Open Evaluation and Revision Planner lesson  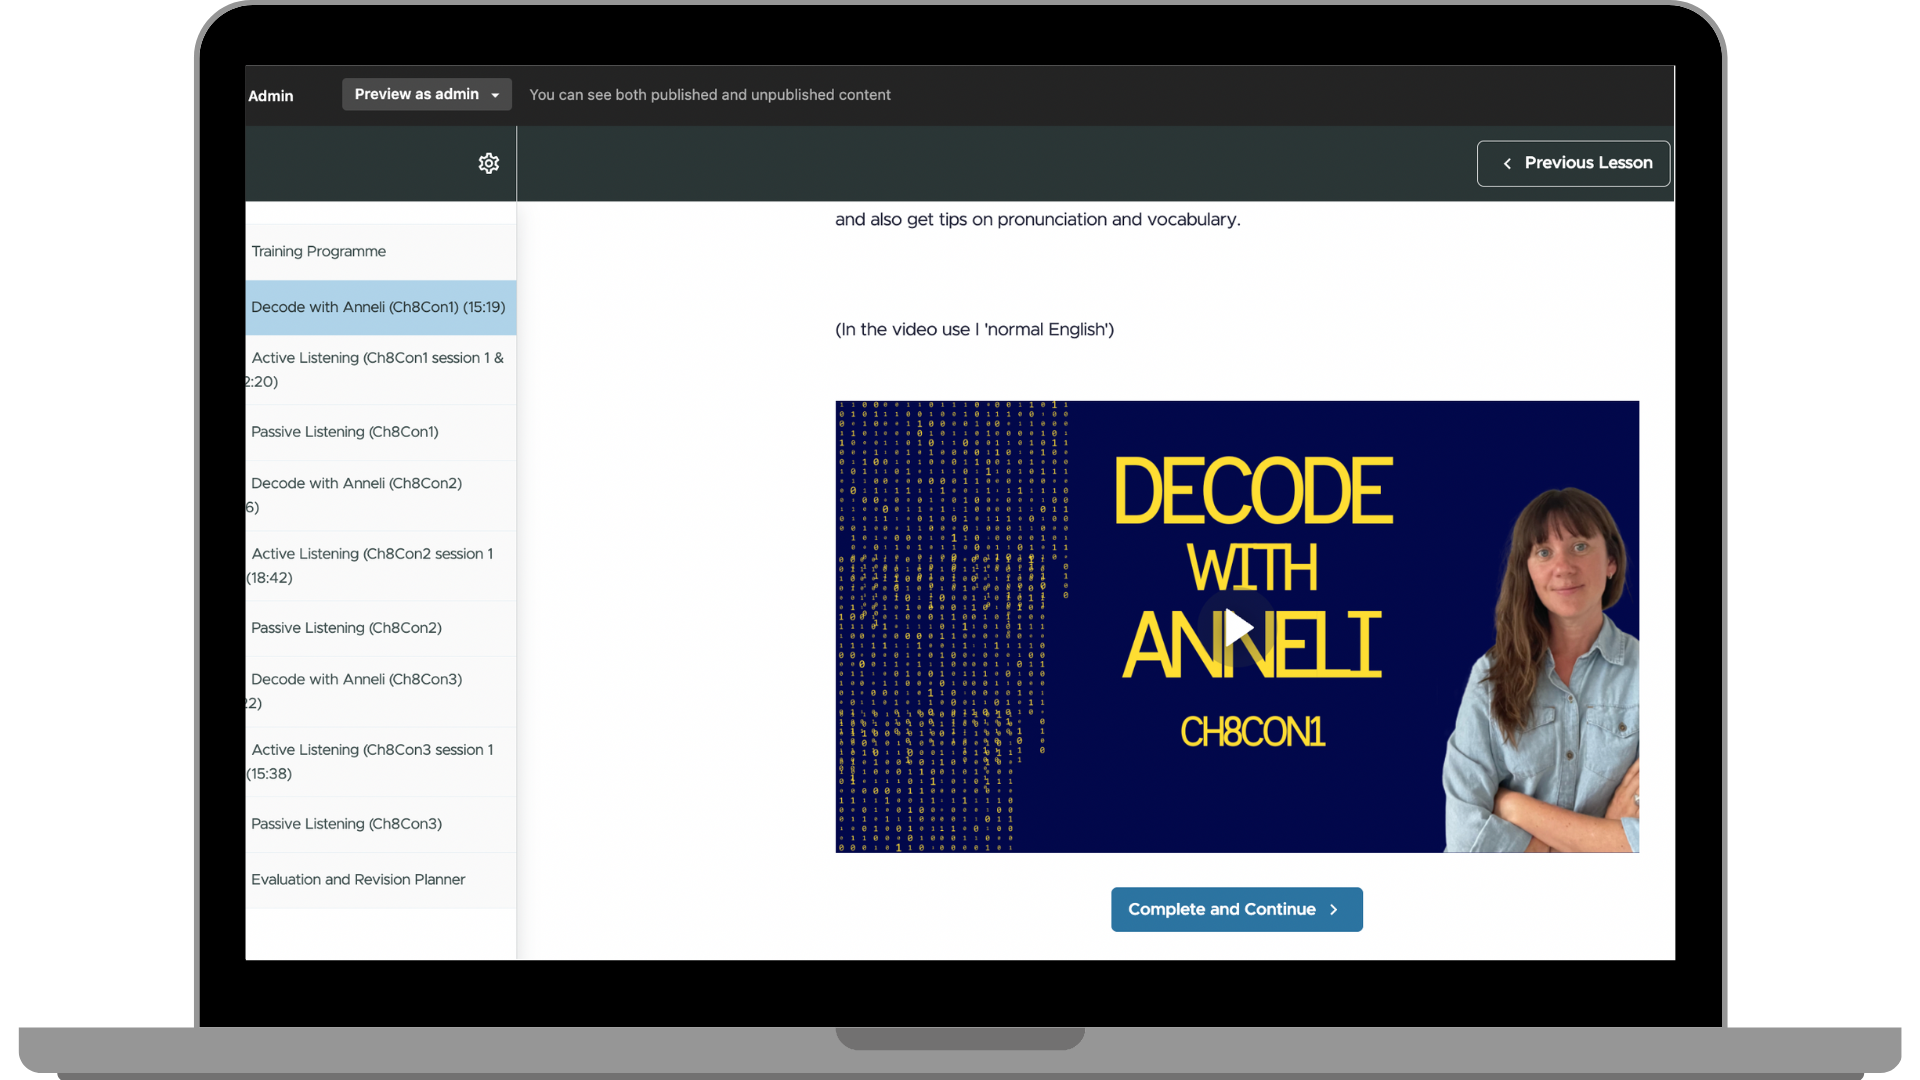pos(380,880)
